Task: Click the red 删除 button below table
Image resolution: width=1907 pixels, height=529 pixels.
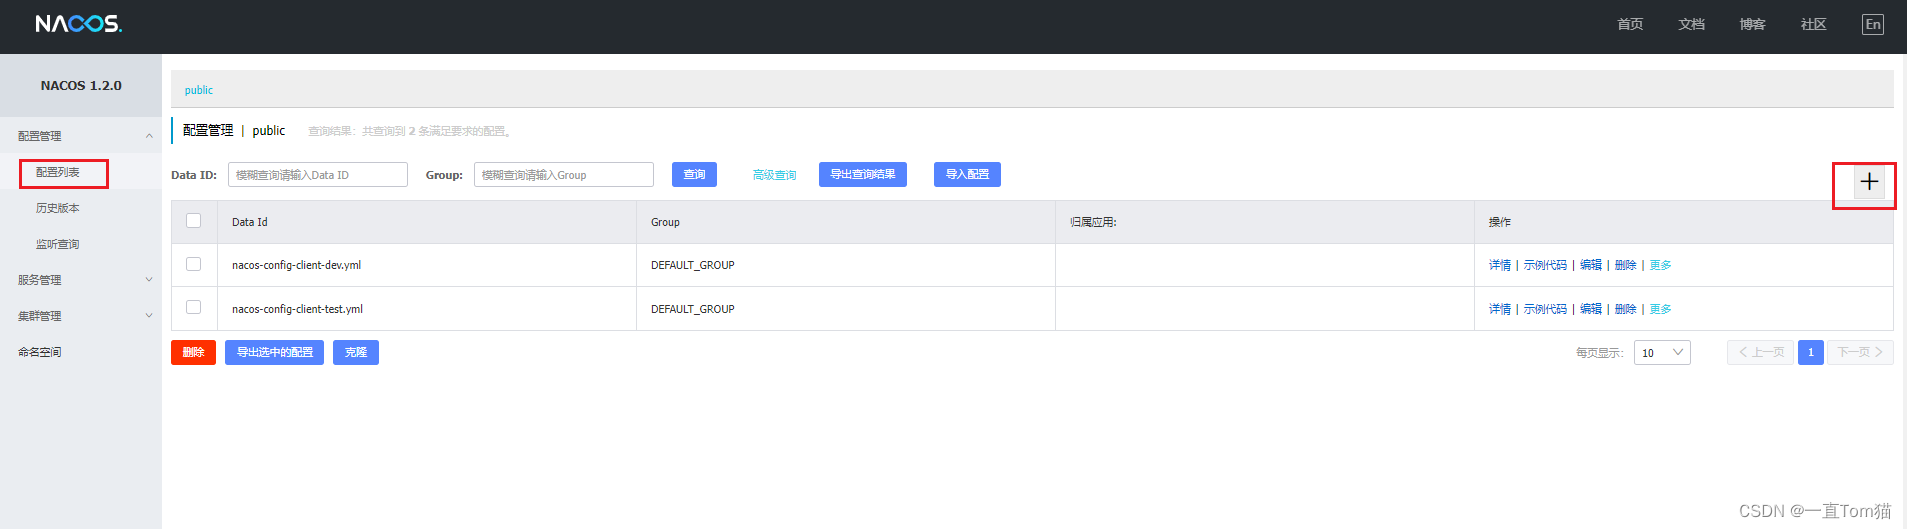Action: point(193,352)
